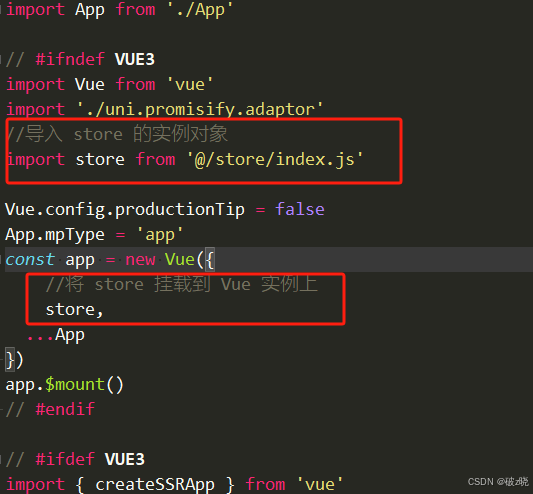Click 'createSSRApp' in the import statement
The image size is (533, 494).
(155, 485)
